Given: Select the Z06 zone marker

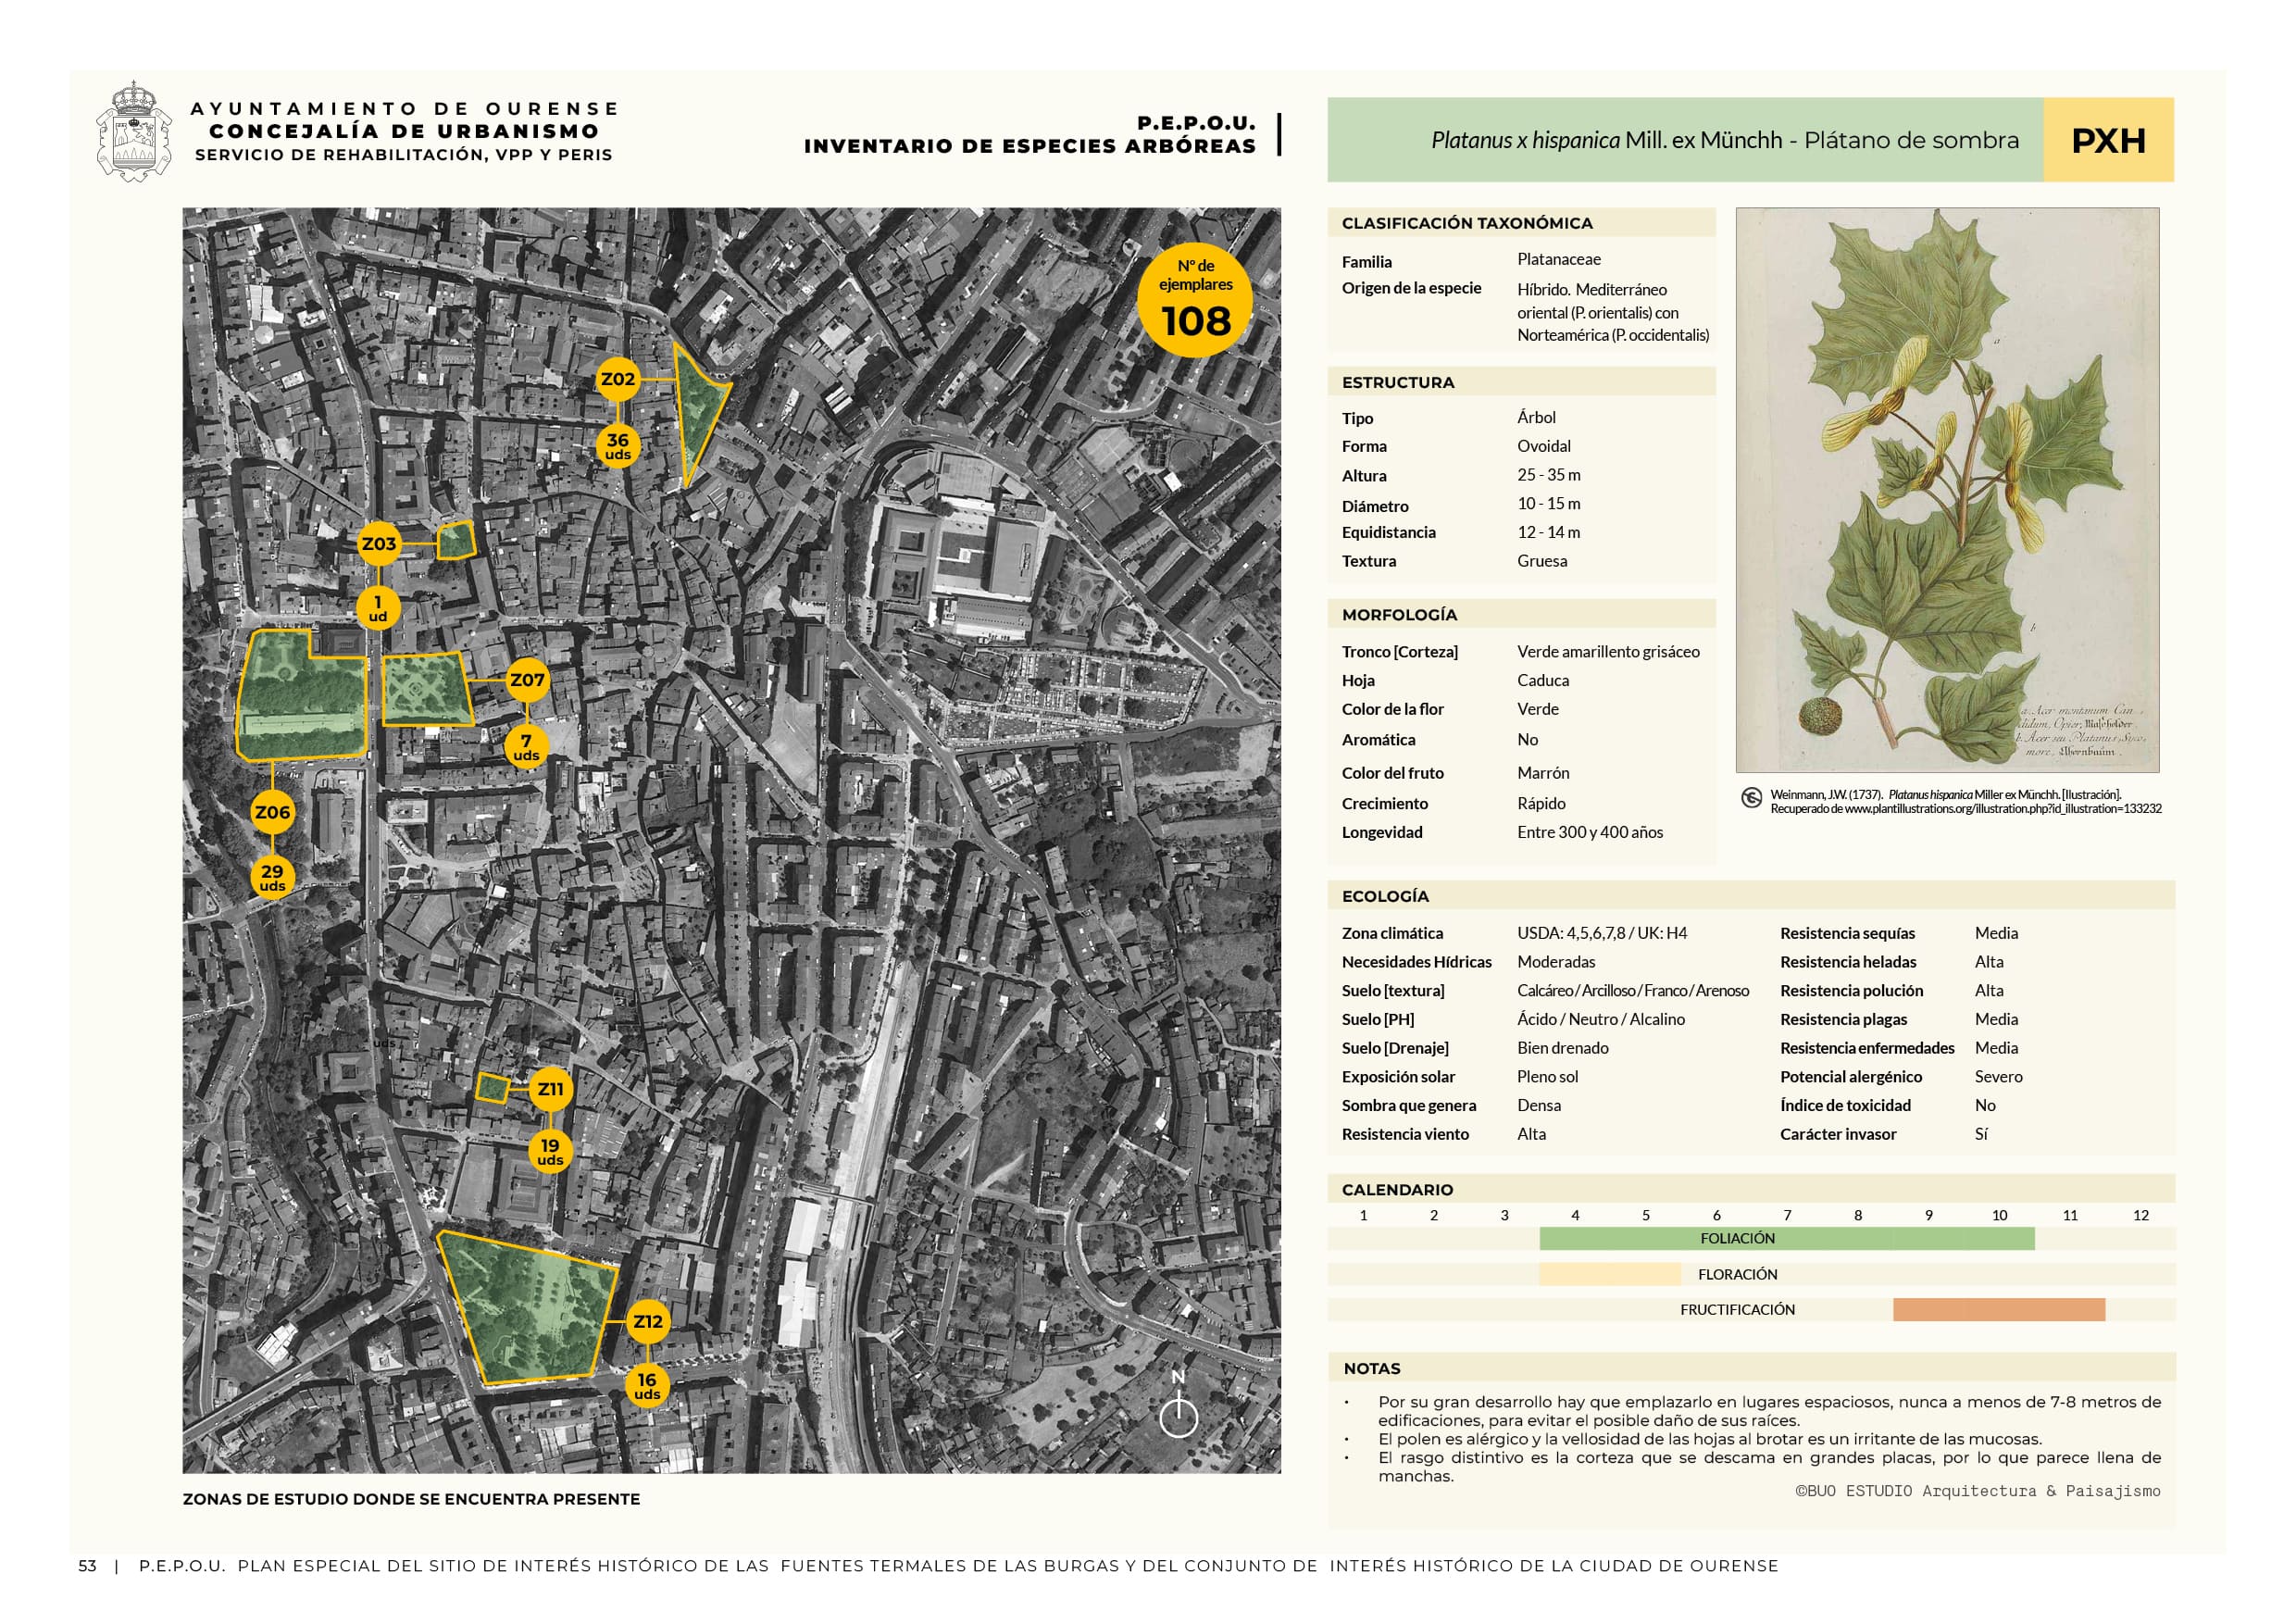Looking at the screenshot, I should point(272,812).
